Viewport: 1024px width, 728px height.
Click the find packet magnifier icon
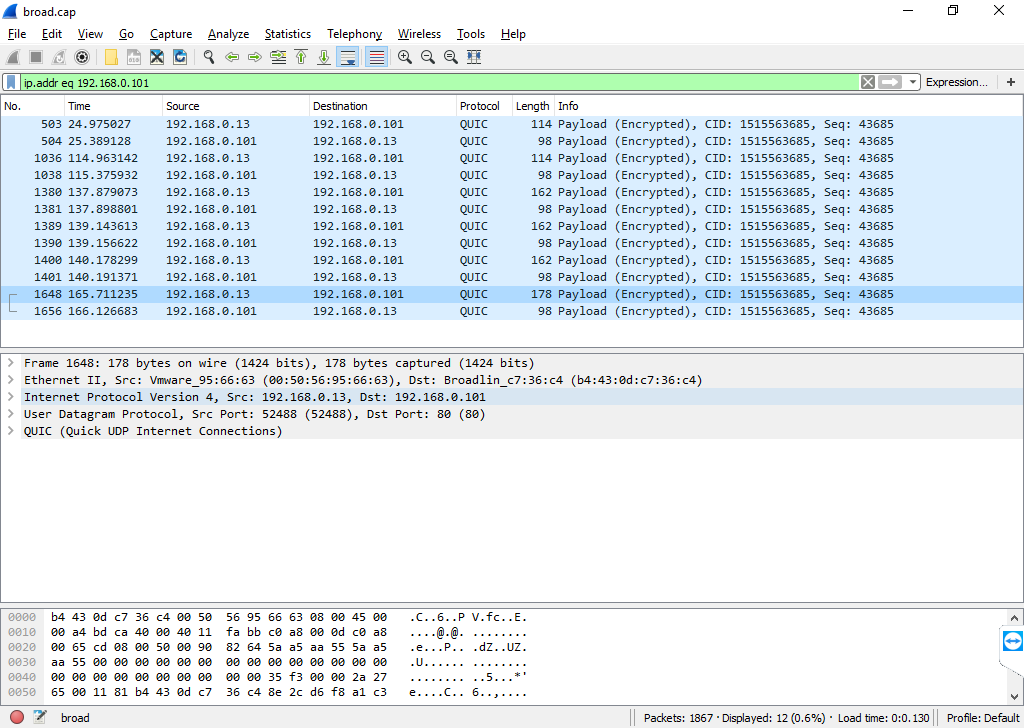pyautogui.click(x=208, y=57)
